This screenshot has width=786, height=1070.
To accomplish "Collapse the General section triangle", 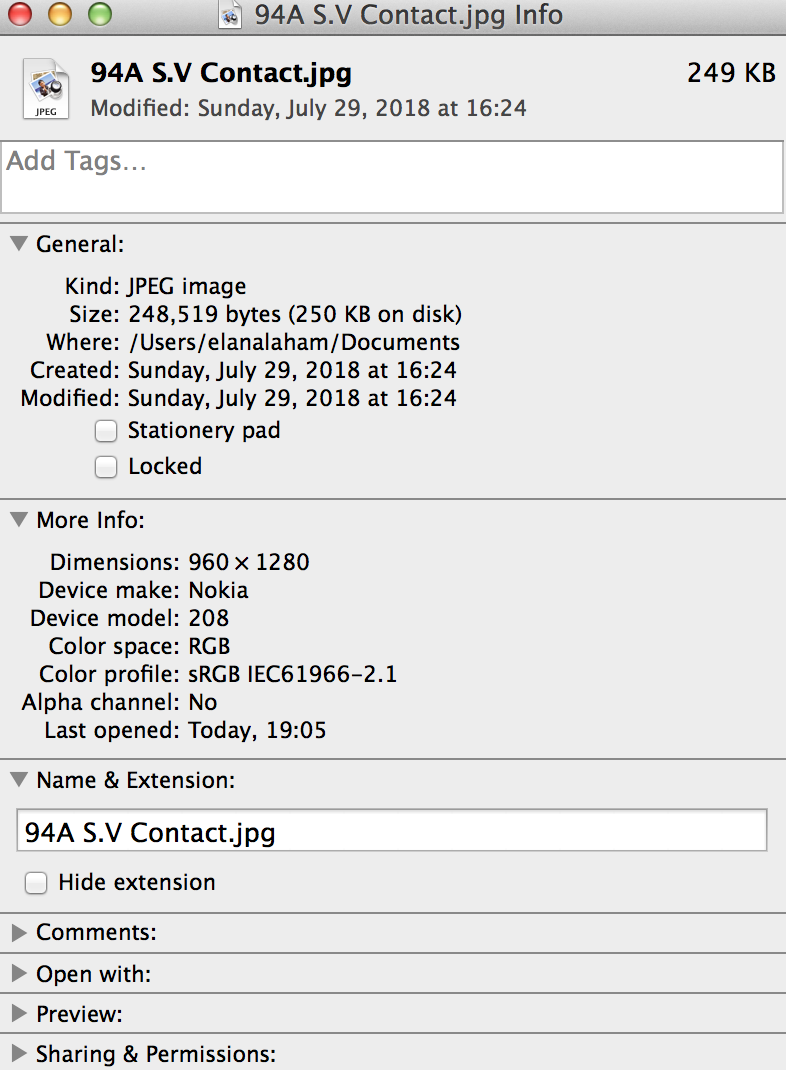I will [x=19, y=244].
